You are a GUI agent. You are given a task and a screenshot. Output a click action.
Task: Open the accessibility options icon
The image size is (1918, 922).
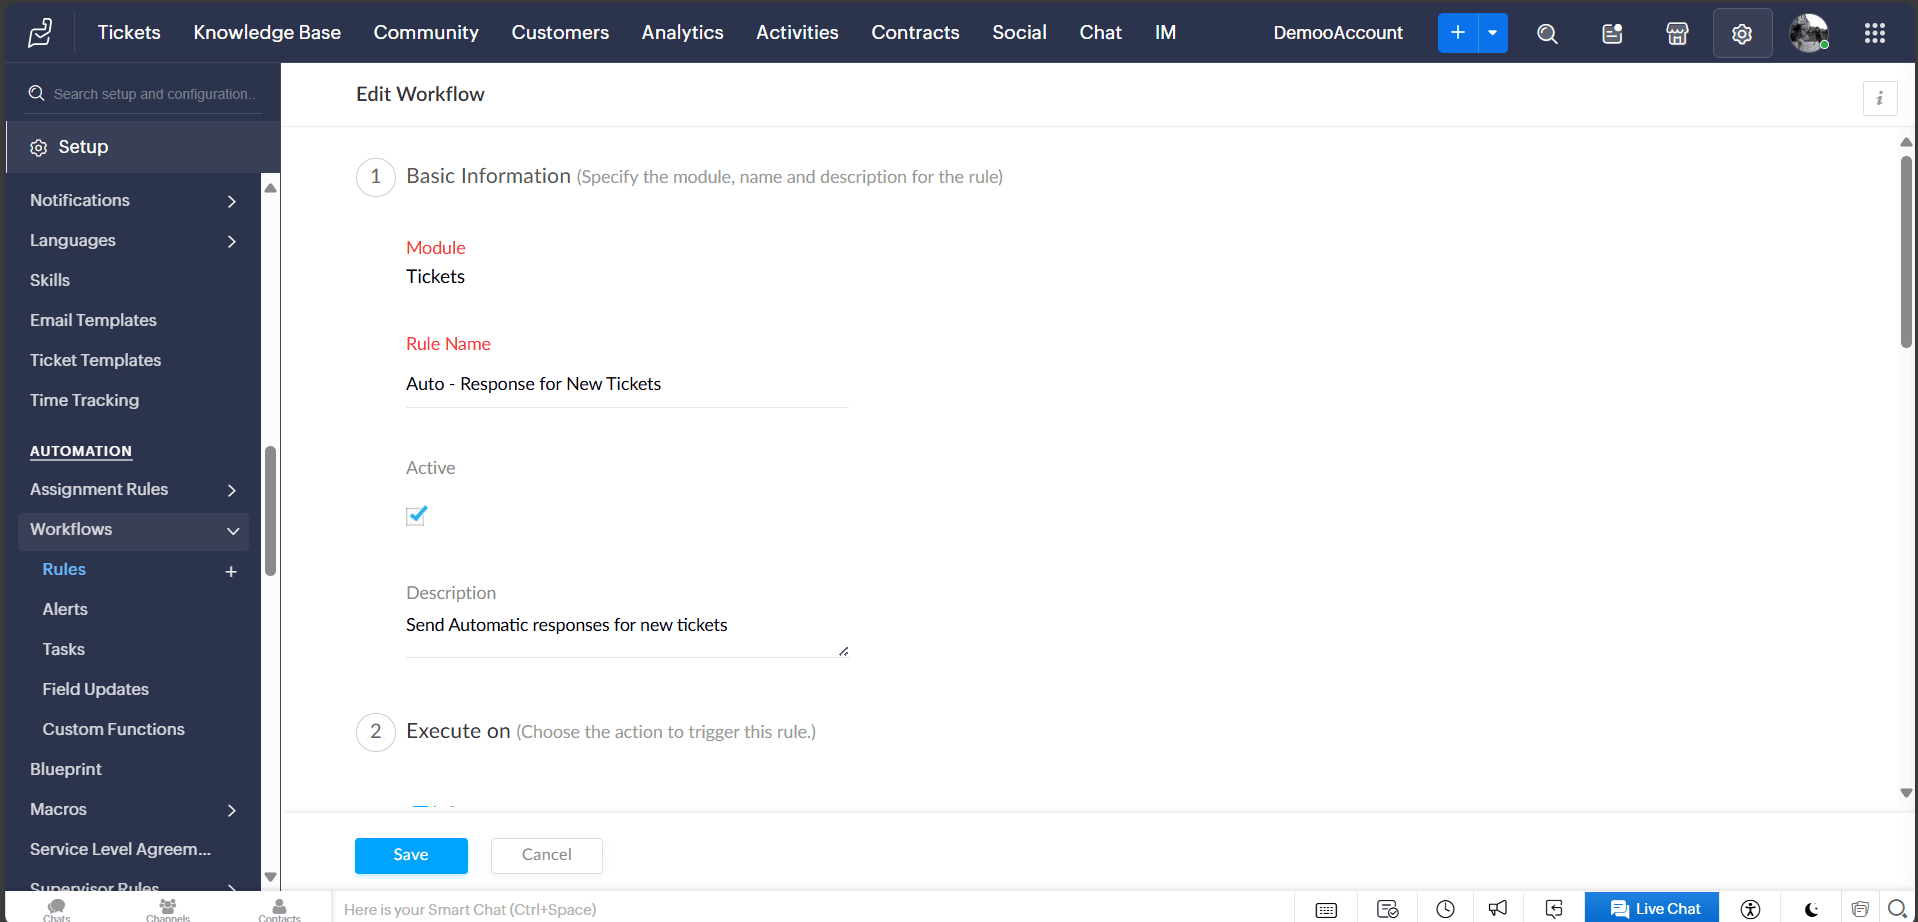point(1750,909)
